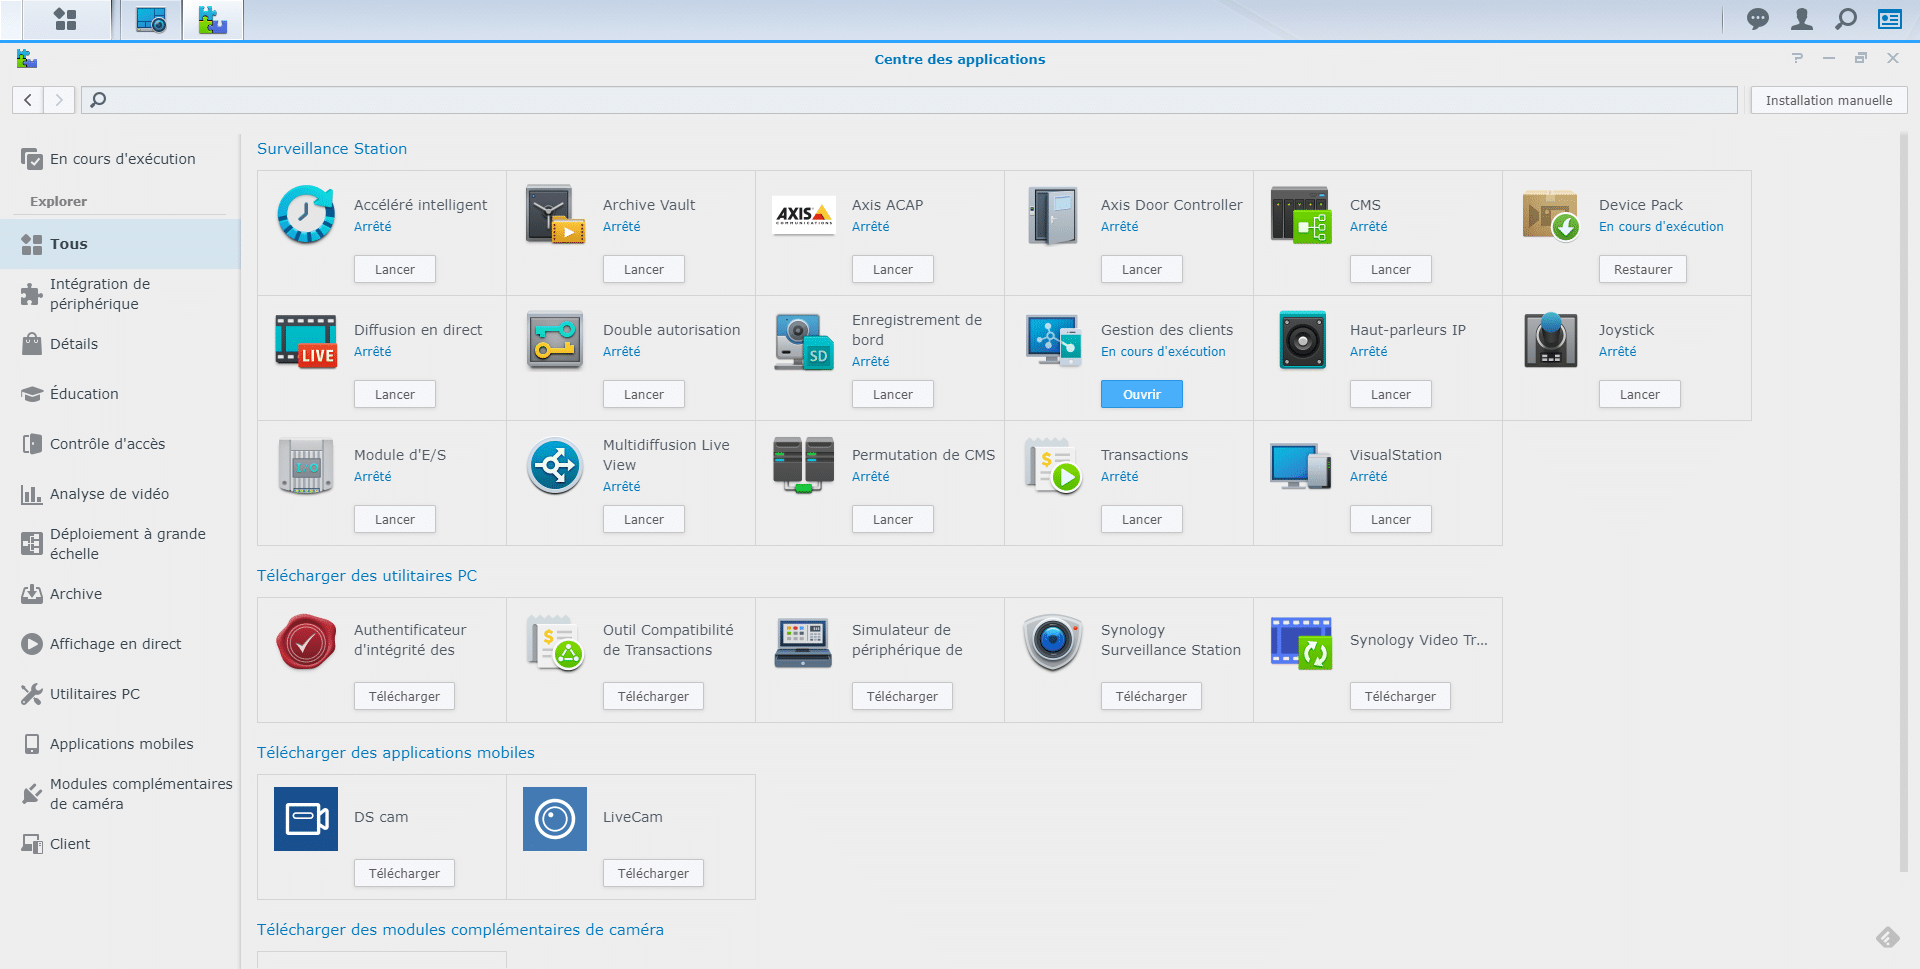Click the Joystick icon
The height and width of the screenshot is (969, 1920).
(1550, 340)
